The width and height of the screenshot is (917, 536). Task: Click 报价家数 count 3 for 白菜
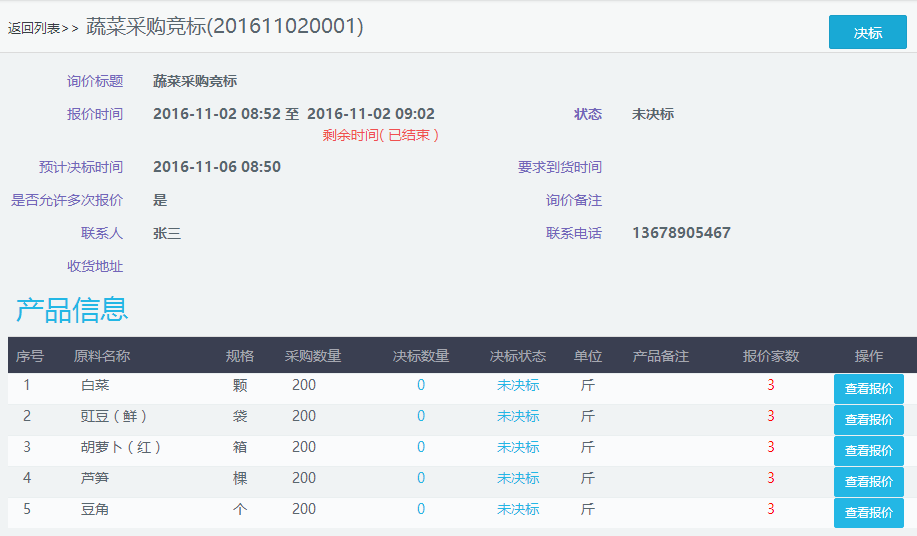[771, 386]
